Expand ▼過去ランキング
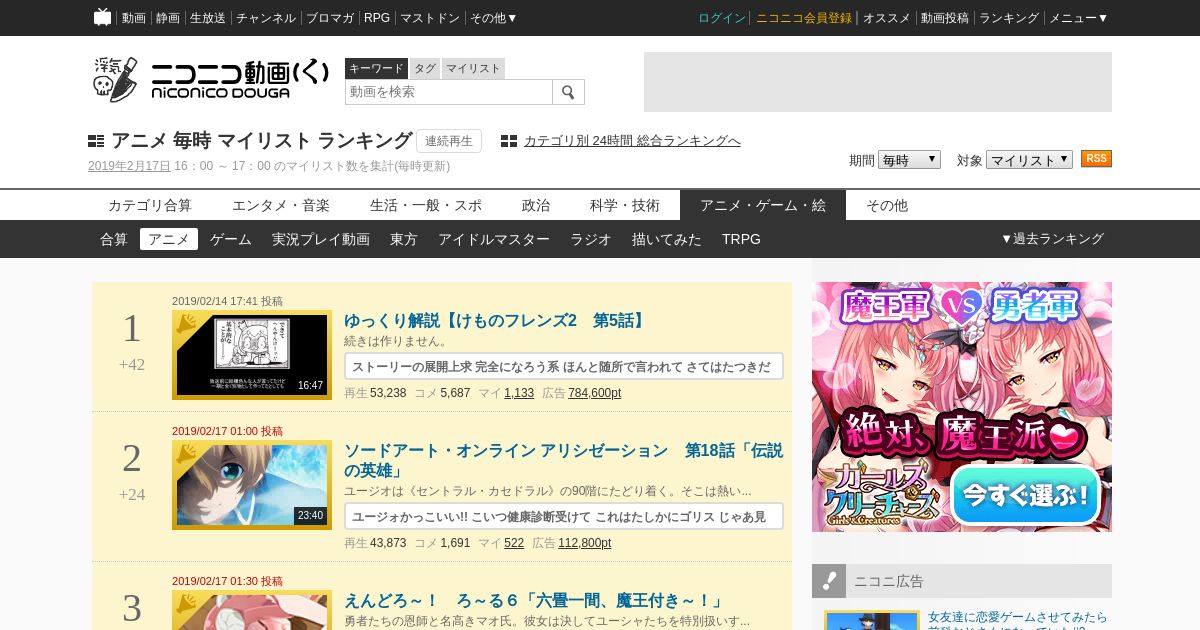This screenshot has height=630, width=1200. pyautogui.click(x=1052, y=239)
